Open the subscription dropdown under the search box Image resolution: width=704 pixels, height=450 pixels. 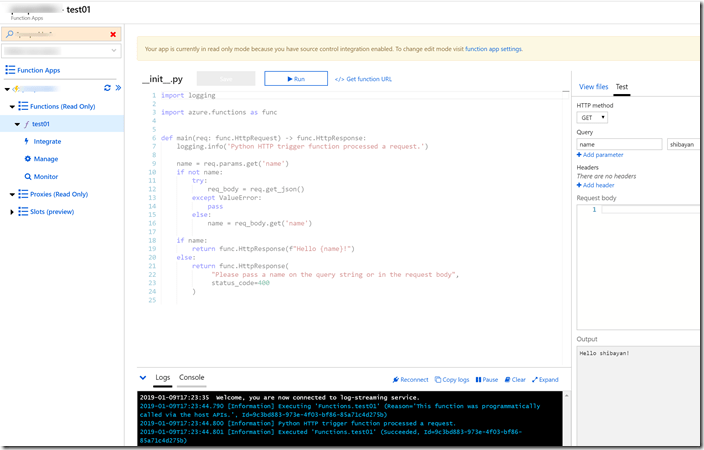pos(61,50)
